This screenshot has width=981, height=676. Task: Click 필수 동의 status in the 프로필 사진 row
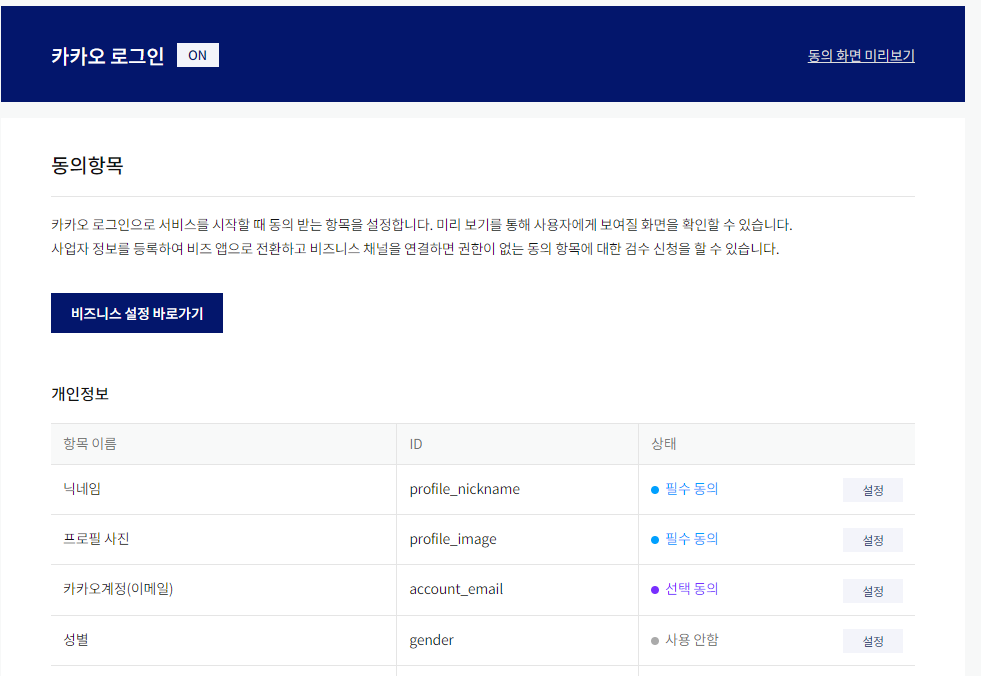pyautogui.click(x=691, y=539)
